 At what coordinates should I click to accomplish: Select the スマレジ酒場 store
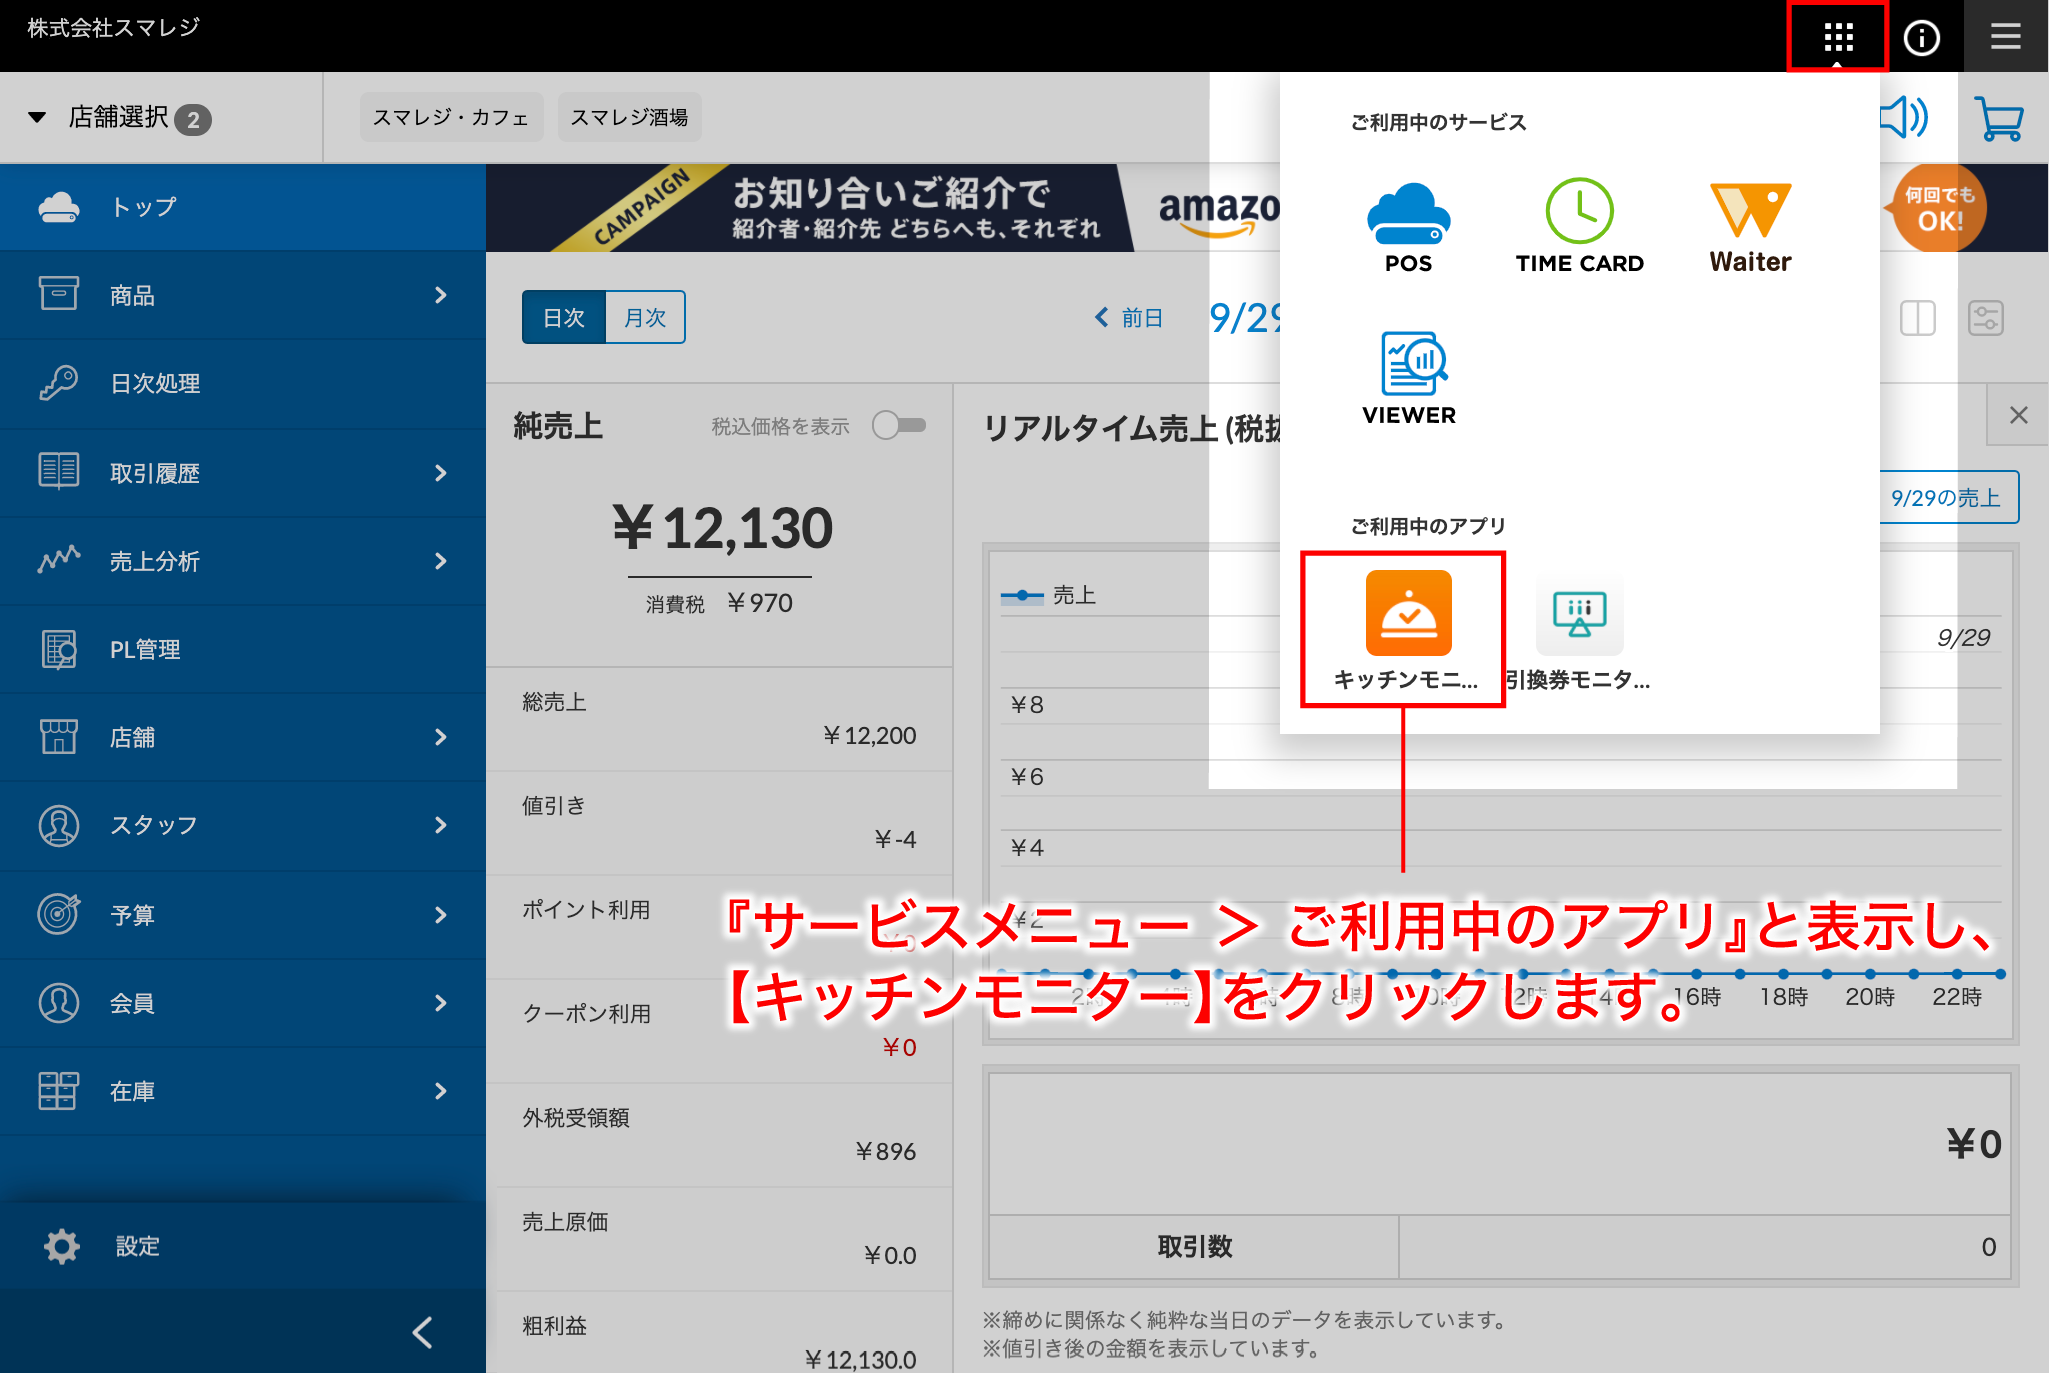pyautogui.click(x=629, y=117)
